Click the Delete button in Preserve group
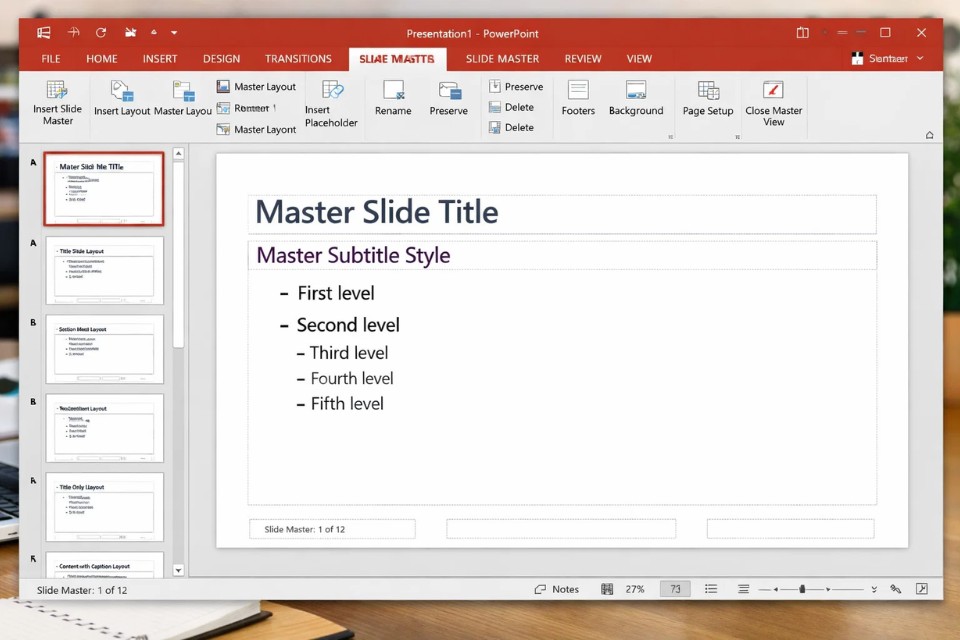The image size is (960, 640). coord(516,107)
